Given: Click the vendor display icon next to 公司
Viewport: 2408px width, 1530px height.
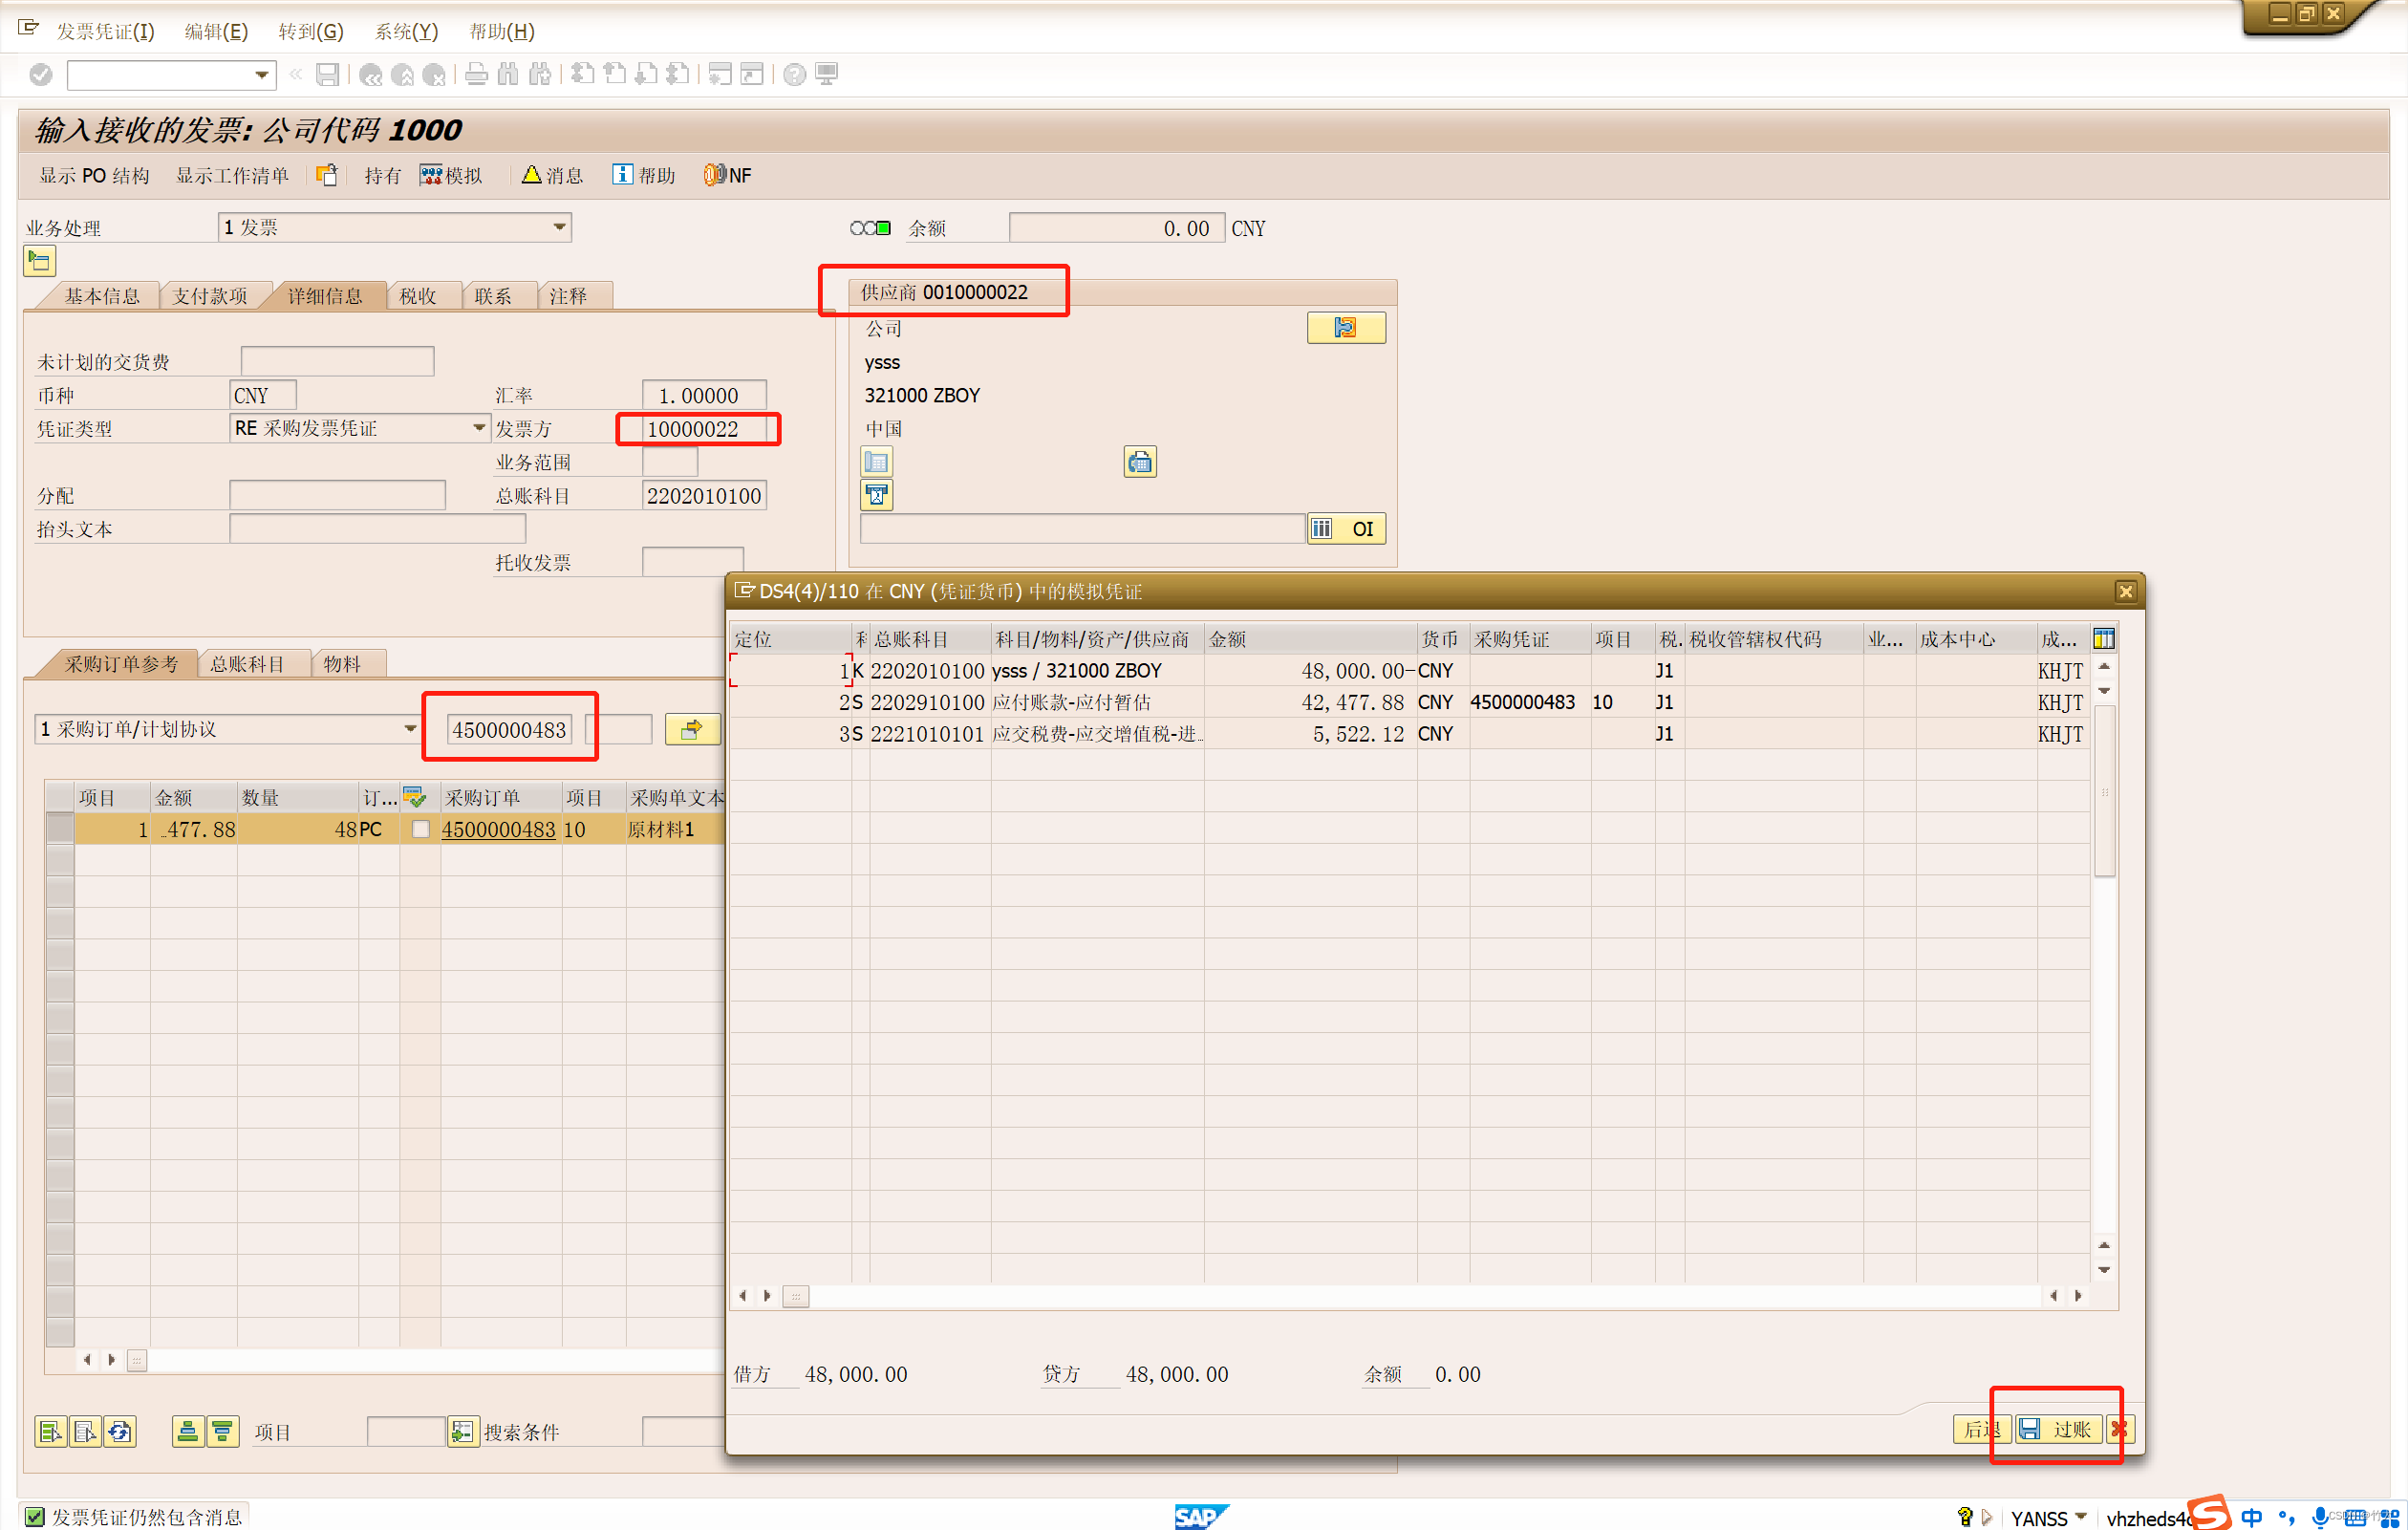Looking at the screenshot, I should [1345, 328].
